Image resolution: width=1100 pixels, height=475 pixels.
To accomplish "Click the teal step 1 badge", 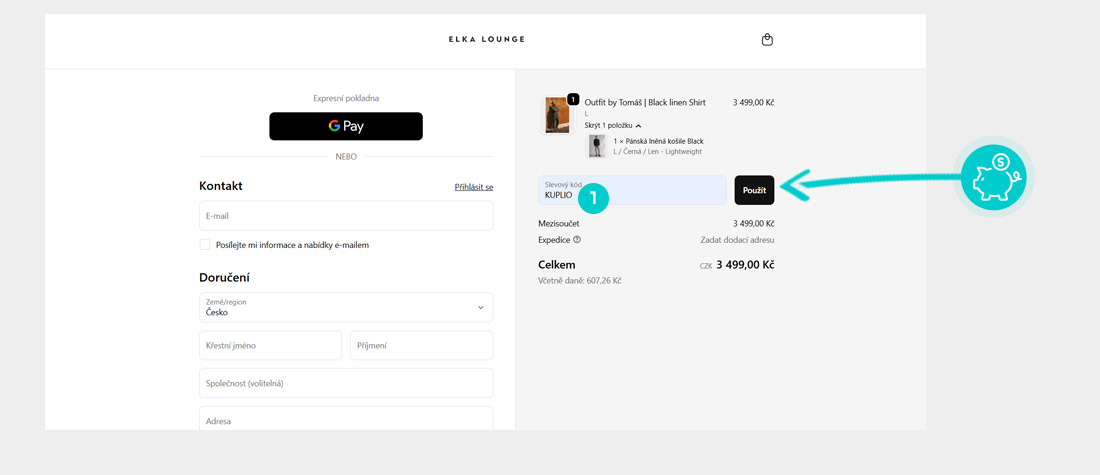I will pos(593,197).
